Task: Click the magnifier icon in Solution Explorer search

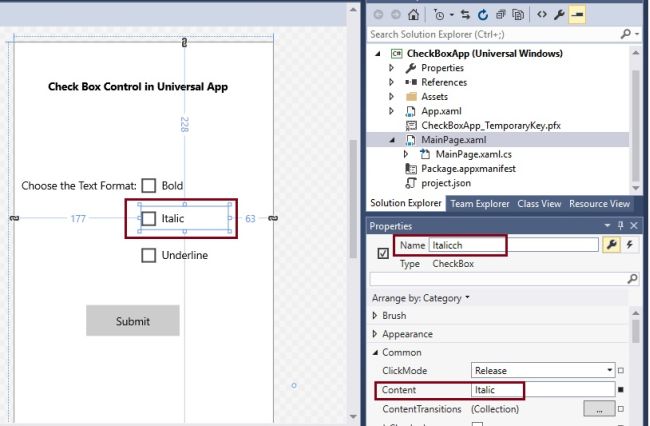Action: 626,34
